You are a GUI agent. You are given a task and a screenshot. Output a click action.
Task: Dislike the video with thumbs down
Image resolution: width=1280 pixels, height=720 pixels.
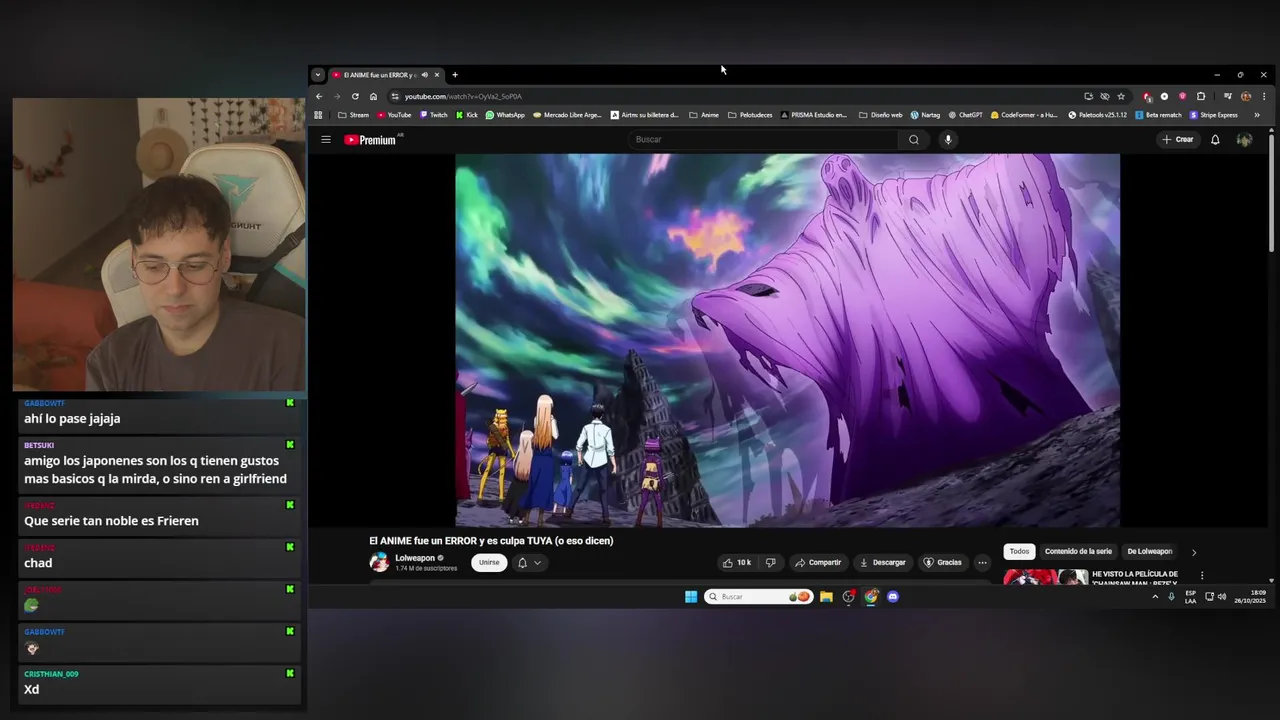point(770,563)
